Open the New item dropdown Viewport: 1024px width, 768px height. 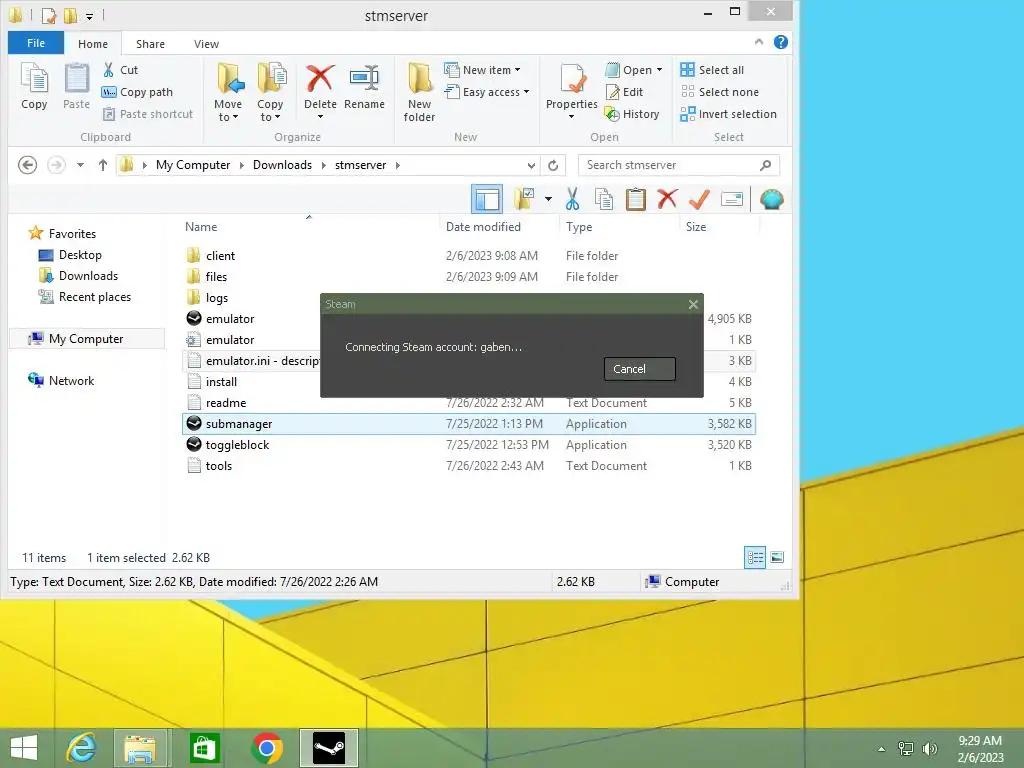pos(482,70)
